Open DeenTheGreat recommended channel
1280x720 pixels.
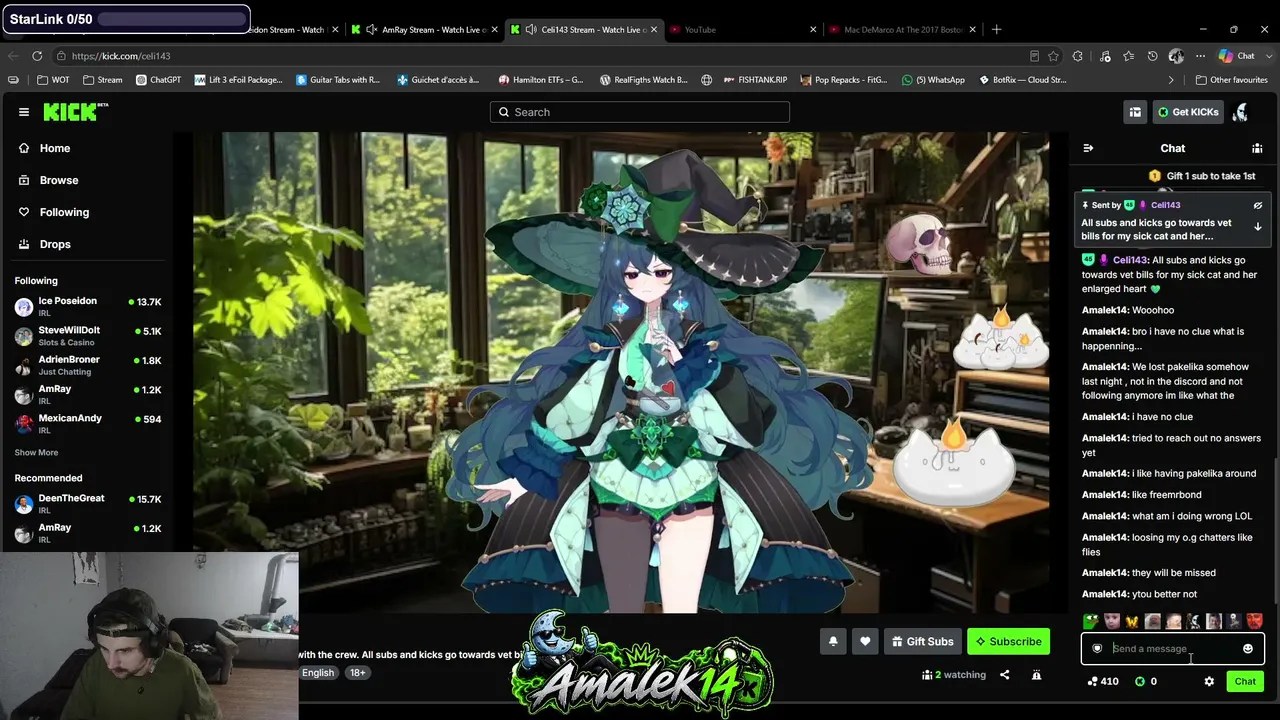[x=88, y=503]
